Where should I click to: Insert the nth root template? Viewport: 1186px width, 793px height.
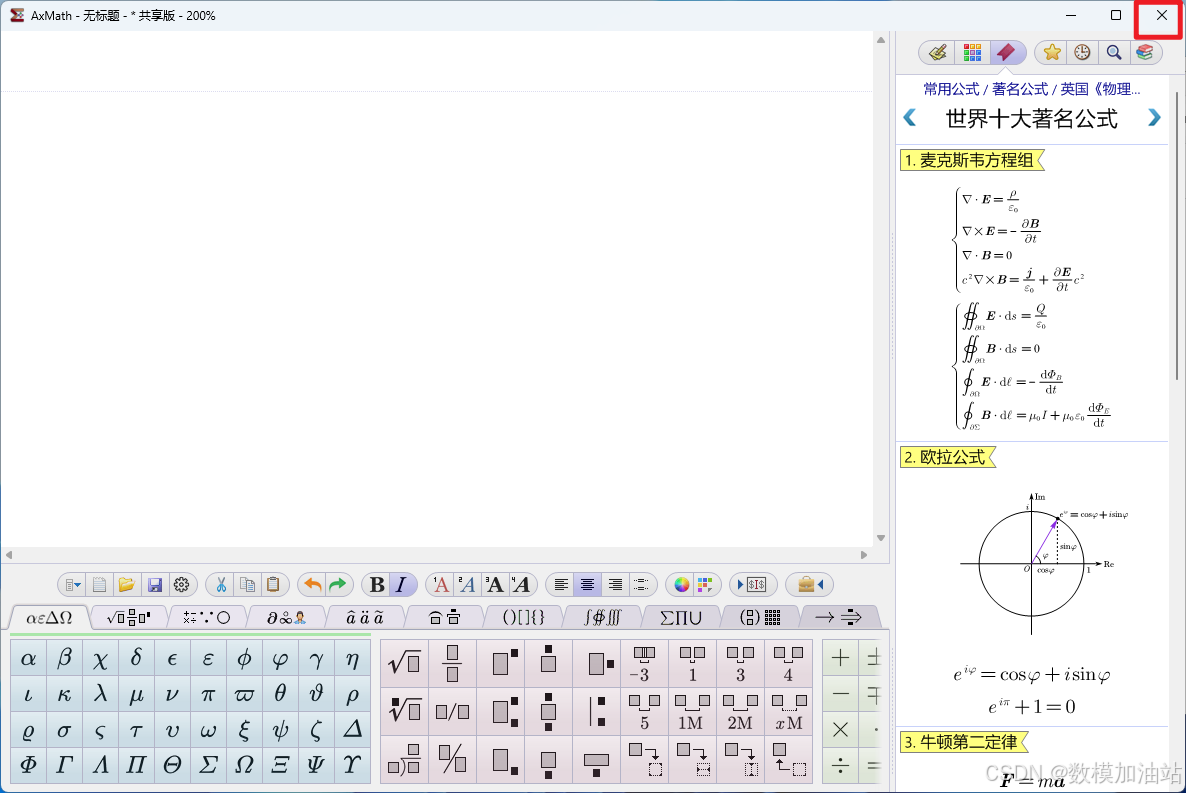tap(405, 711)
